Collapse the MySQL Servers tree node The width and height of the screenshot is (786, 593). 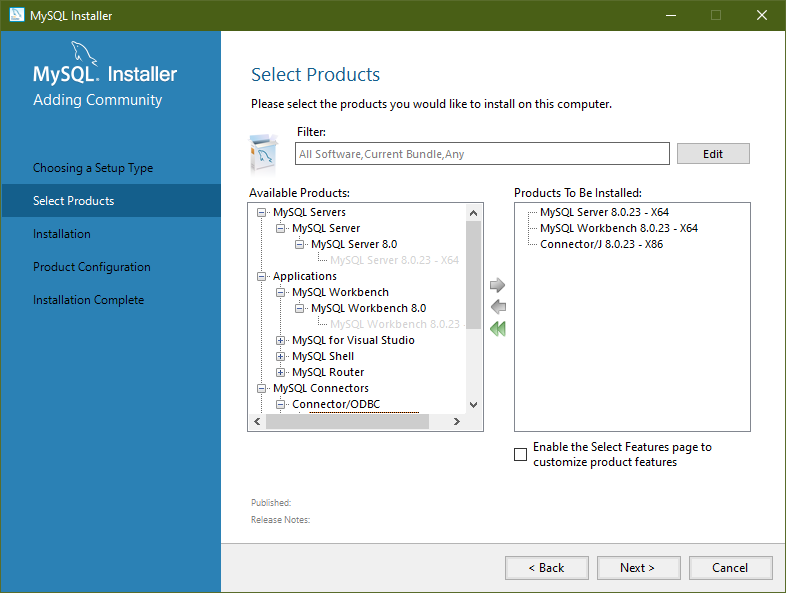[261, 213]
